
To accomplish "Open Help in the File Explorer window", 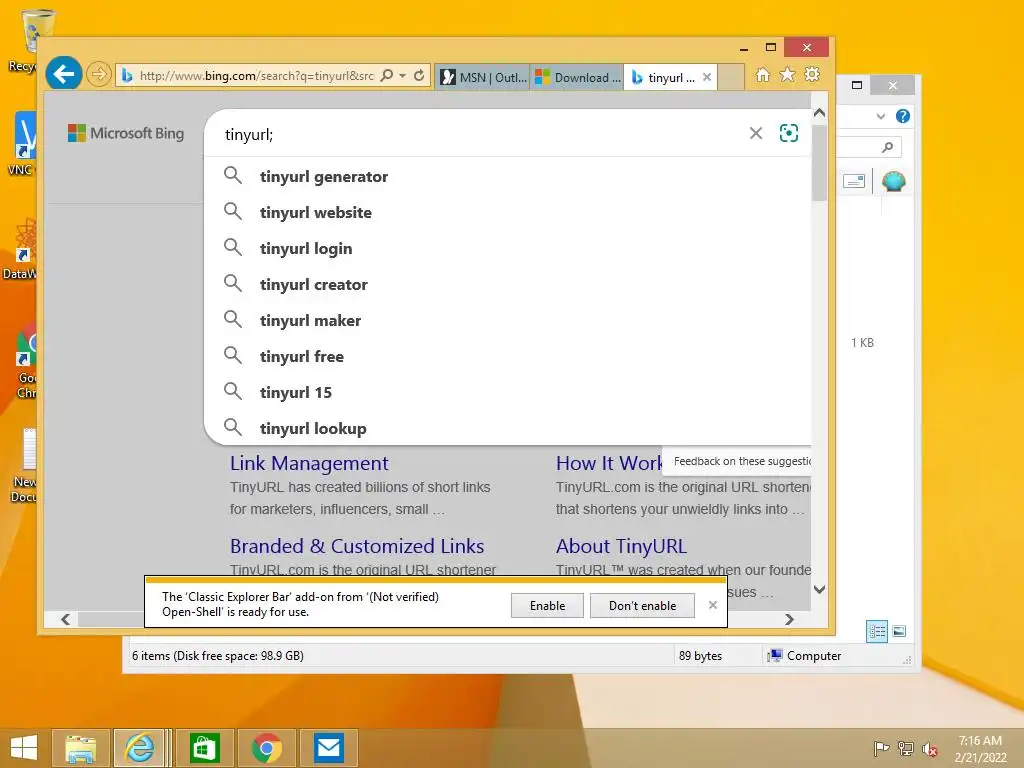I will pos(903,116).
